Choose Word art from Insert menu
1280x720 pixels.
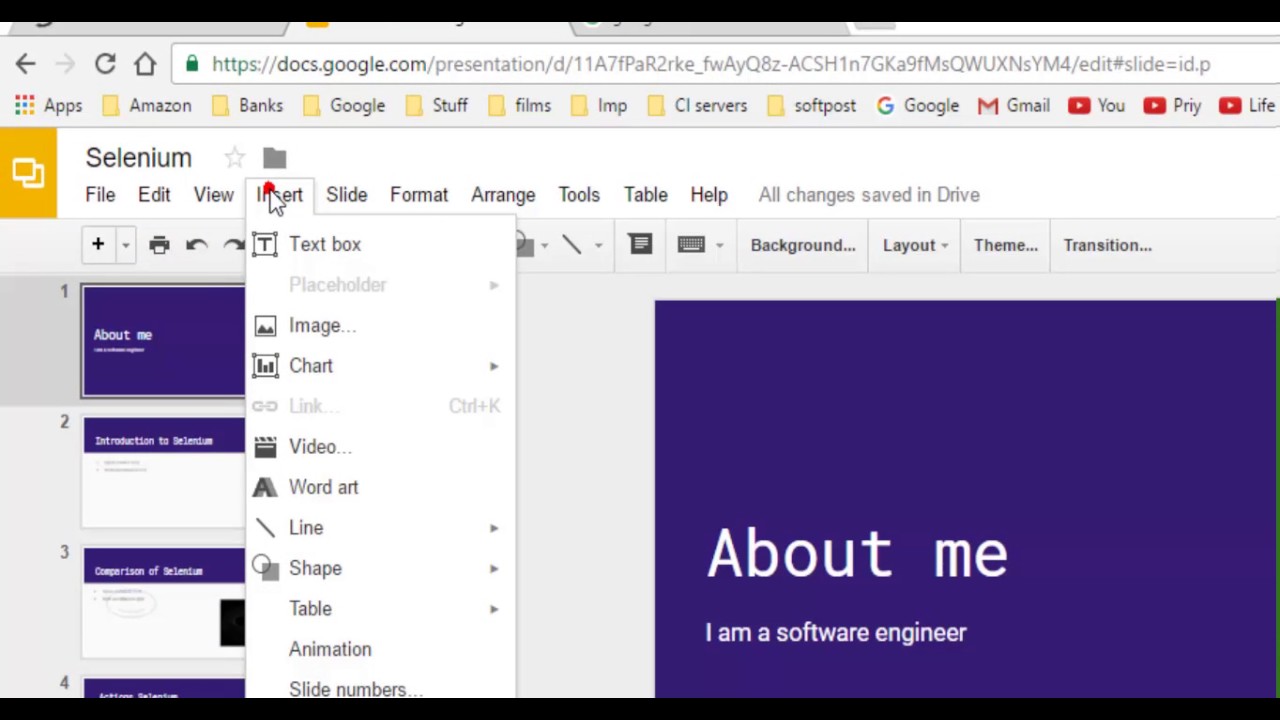click(380, 487)
